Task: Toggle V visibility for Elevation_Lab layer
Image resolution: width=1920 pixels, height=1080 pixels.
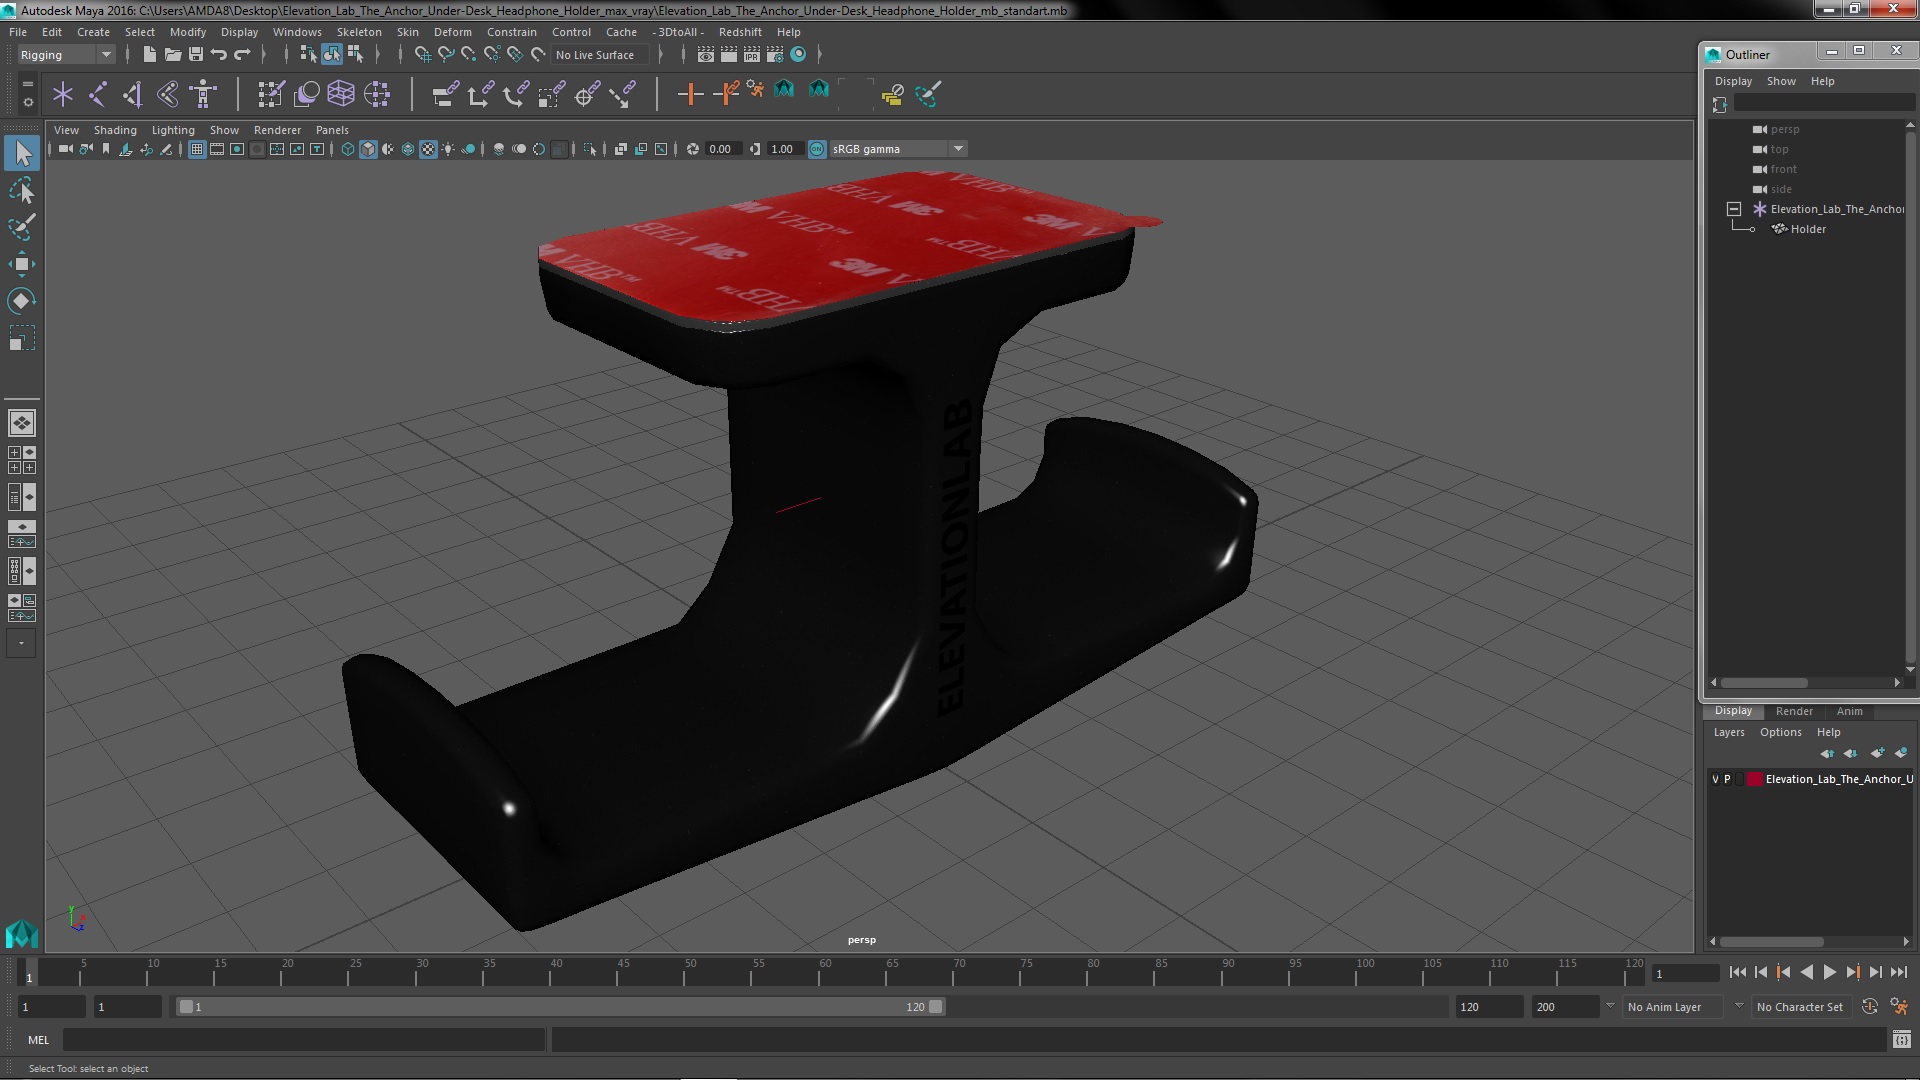Action: click(x=1715, y=779)
